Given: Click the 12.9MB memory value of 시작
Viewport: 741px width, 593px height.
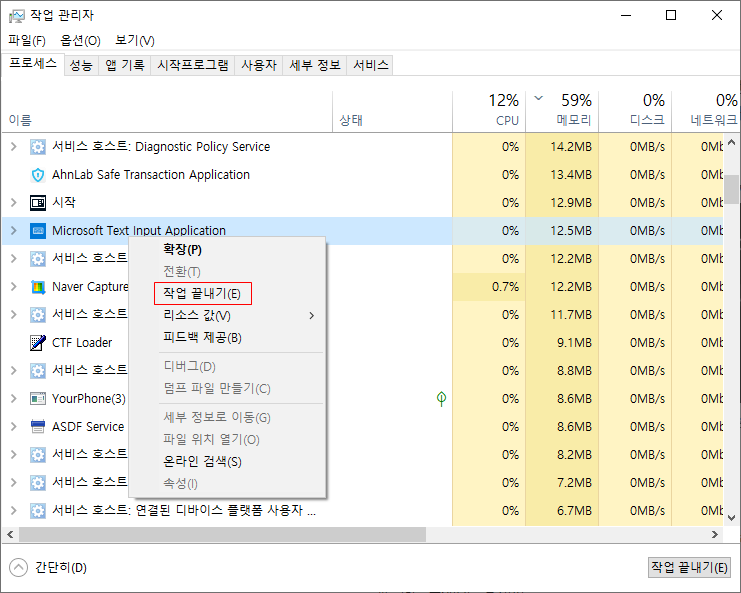Looking at the screenshot, I should (x=571, y=203).
